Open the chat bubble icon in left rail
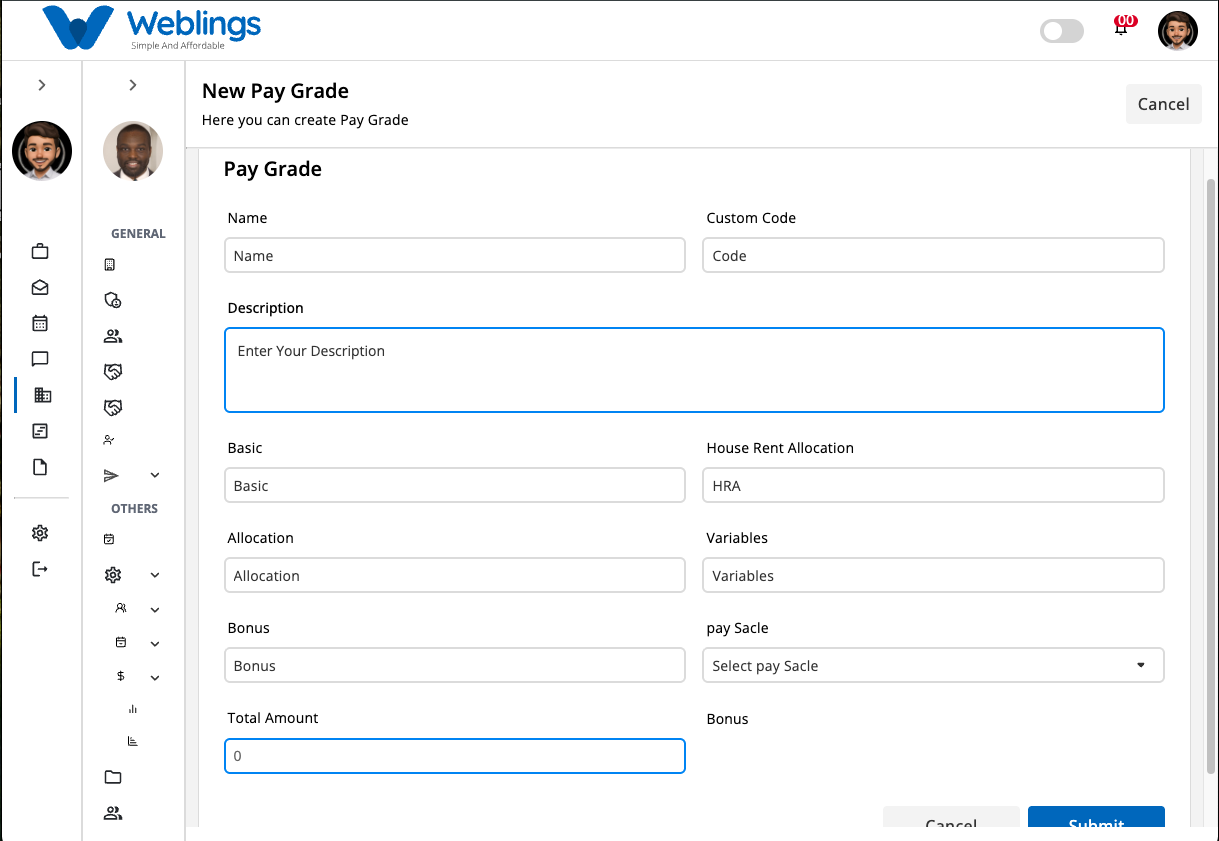Viewport: 1219px width, 841px height. pyautogui.click(x=40, y=359)
